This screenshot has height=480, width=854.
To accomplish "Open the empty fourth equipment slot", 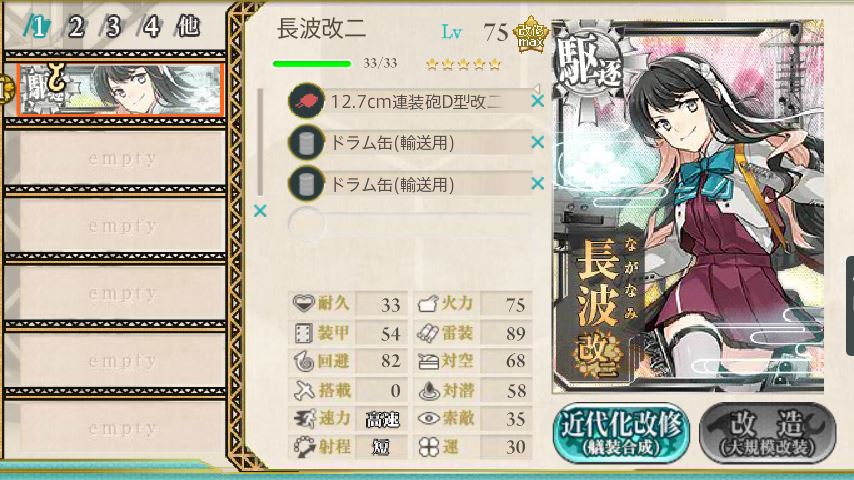I will point(410,224).
